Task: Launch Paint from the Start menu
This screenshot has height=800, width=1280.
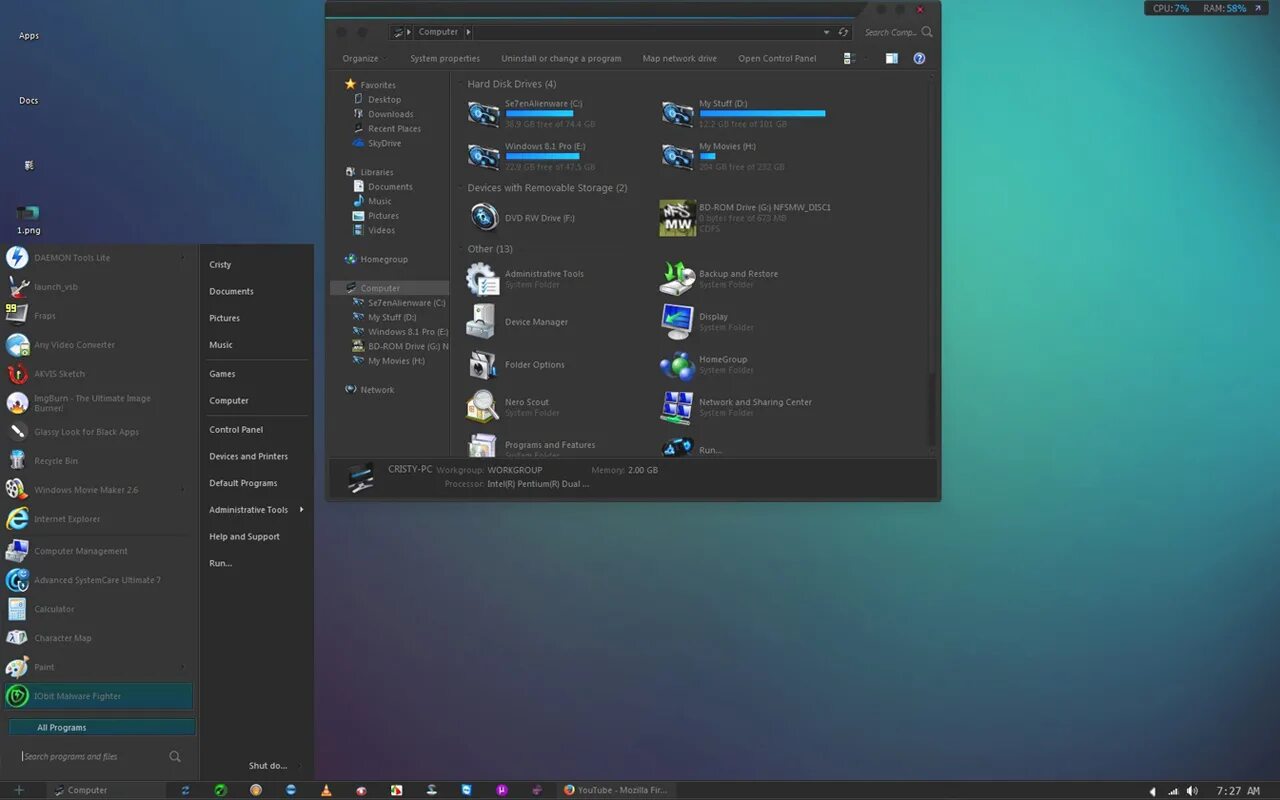Action: pyautogui.click(x=97, y=667)
